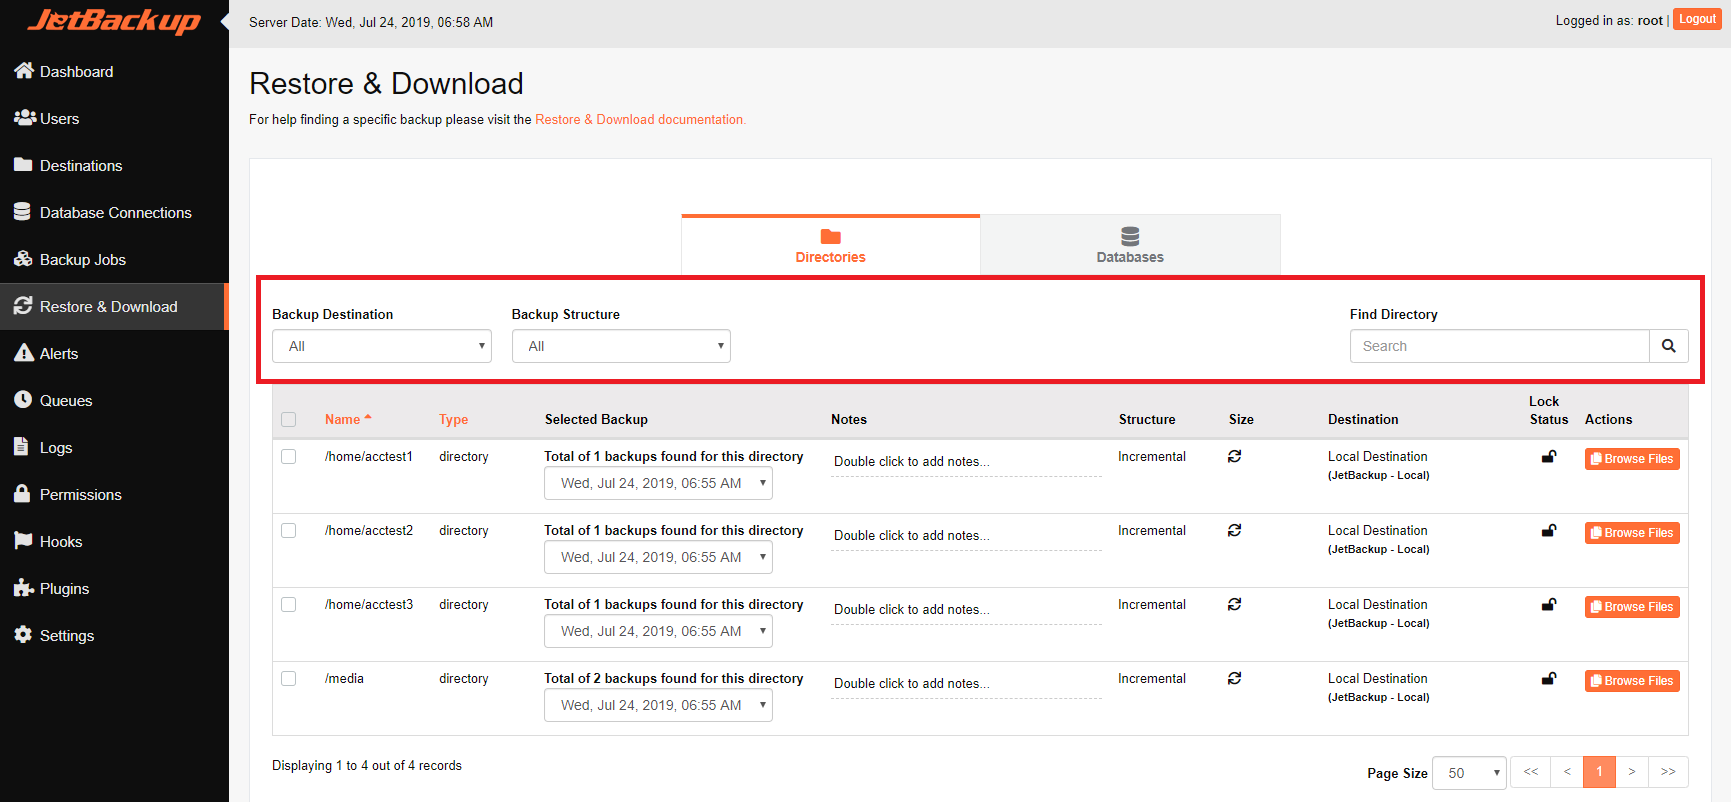Check the /media row checkbox
The height and width of the screenshot is (802, 1731).
coord(289,678)
